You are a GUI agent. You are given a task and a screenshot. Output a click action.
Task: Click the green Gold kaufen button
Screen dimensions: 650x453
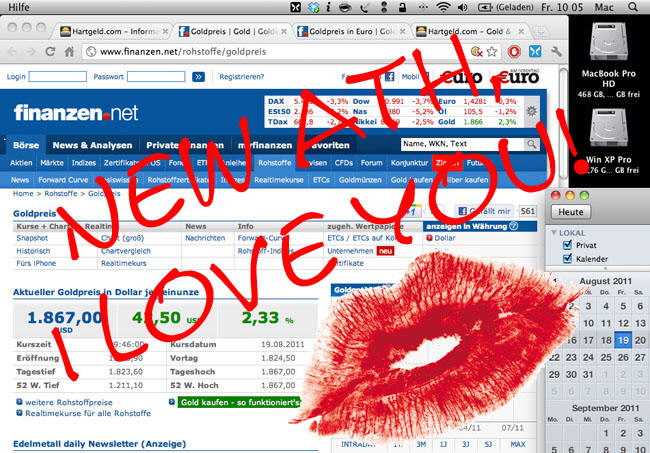[x=239, y=402]
